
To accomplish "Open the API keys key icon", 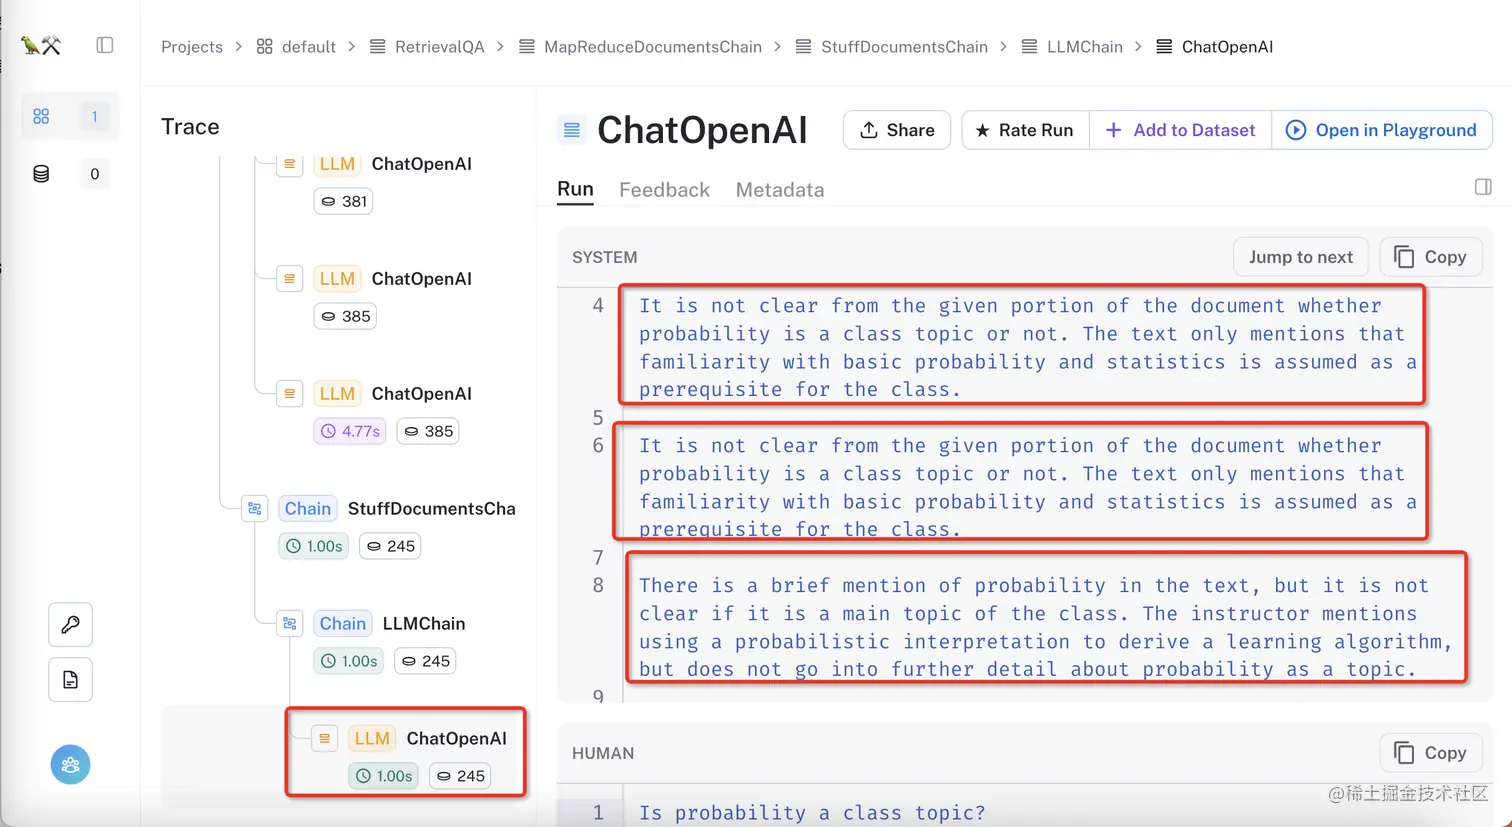I will point(70,625).
